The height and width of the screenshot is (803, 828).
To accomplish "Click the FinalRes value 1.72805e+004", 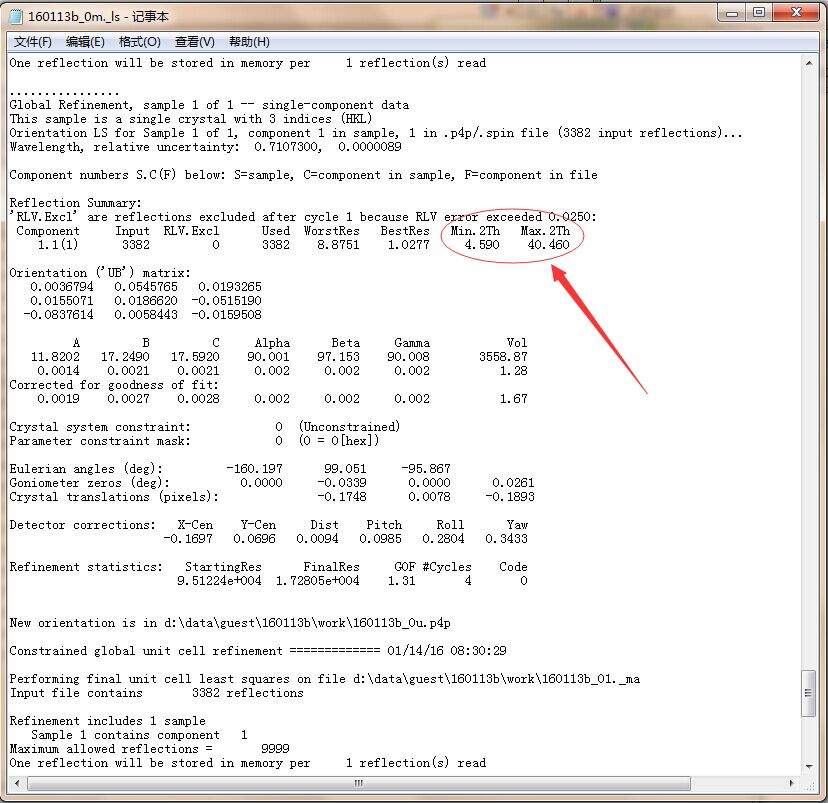I will [317, 581].
